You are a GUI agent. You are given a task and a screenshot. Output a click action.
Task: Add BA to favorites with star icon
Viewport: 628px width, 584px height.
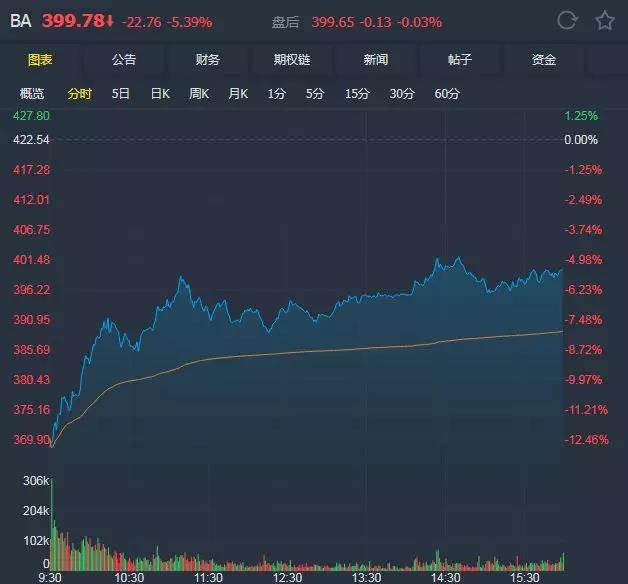pos(604,20)
